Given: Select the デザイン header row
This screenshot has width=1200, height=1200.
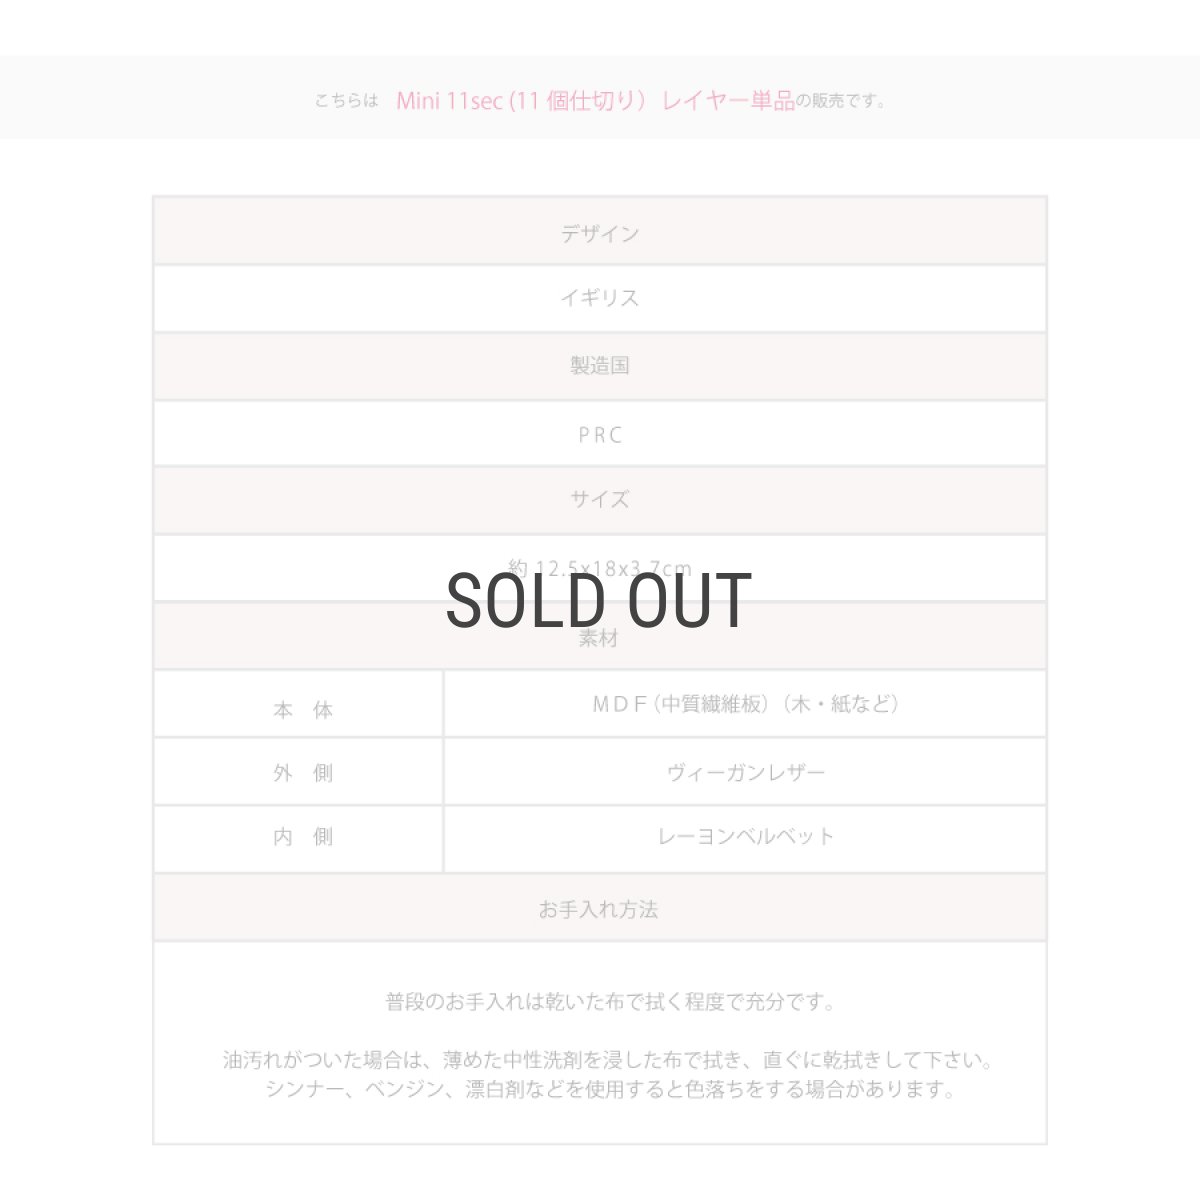Looking at the screenshot, I should (599, 233).
